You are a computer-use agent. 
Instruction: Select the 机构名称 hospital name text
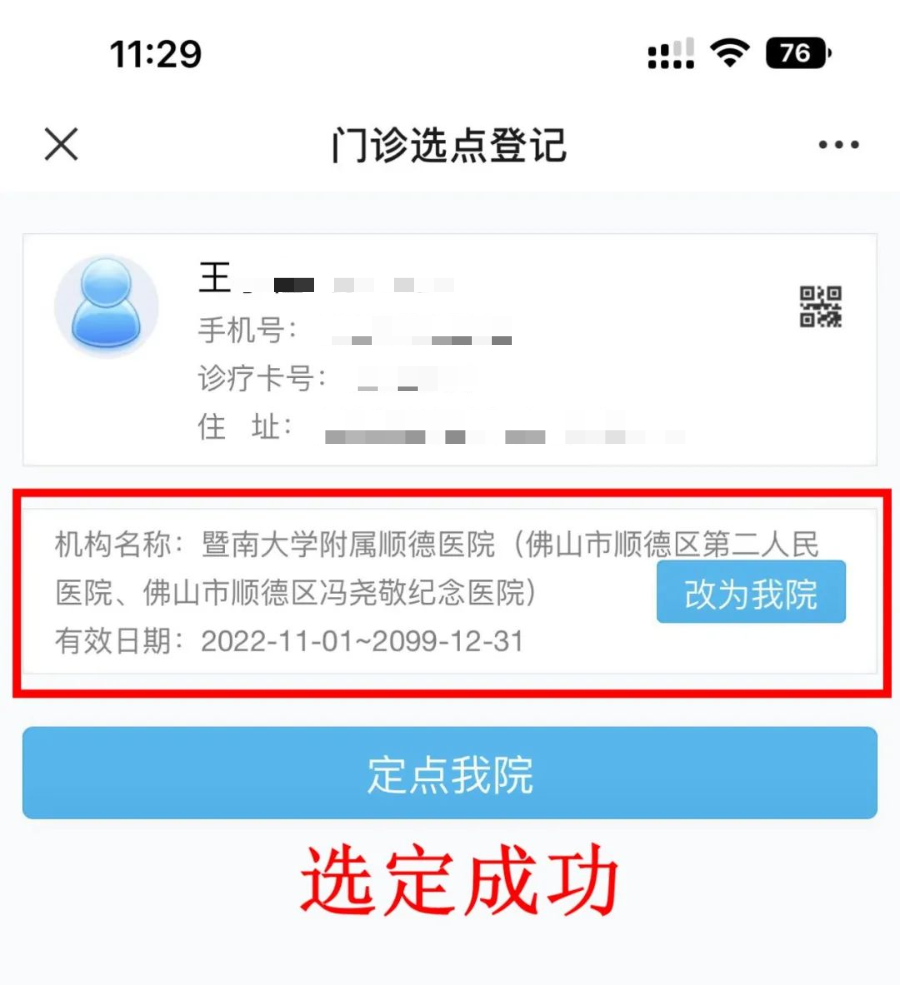[436, 568]
